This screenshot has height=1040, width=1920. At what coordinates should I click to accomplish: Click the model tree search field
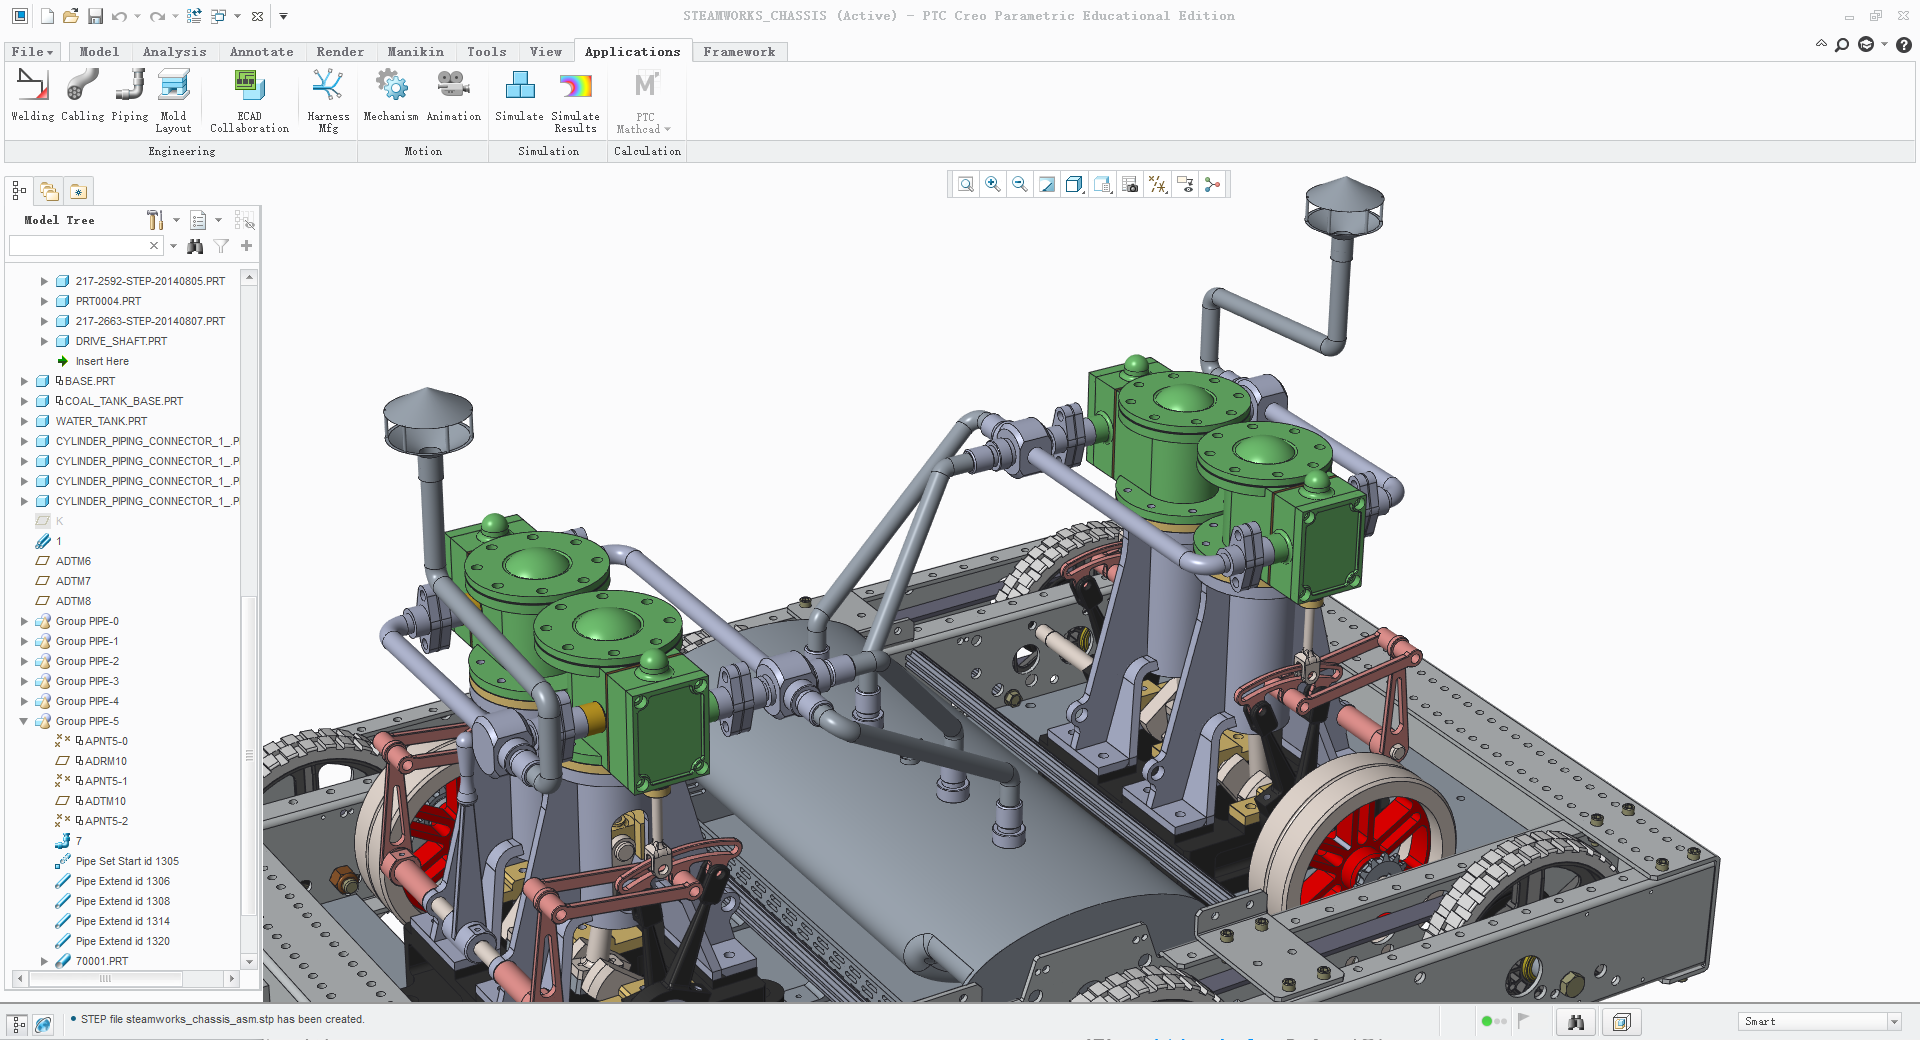pos(78,245)
